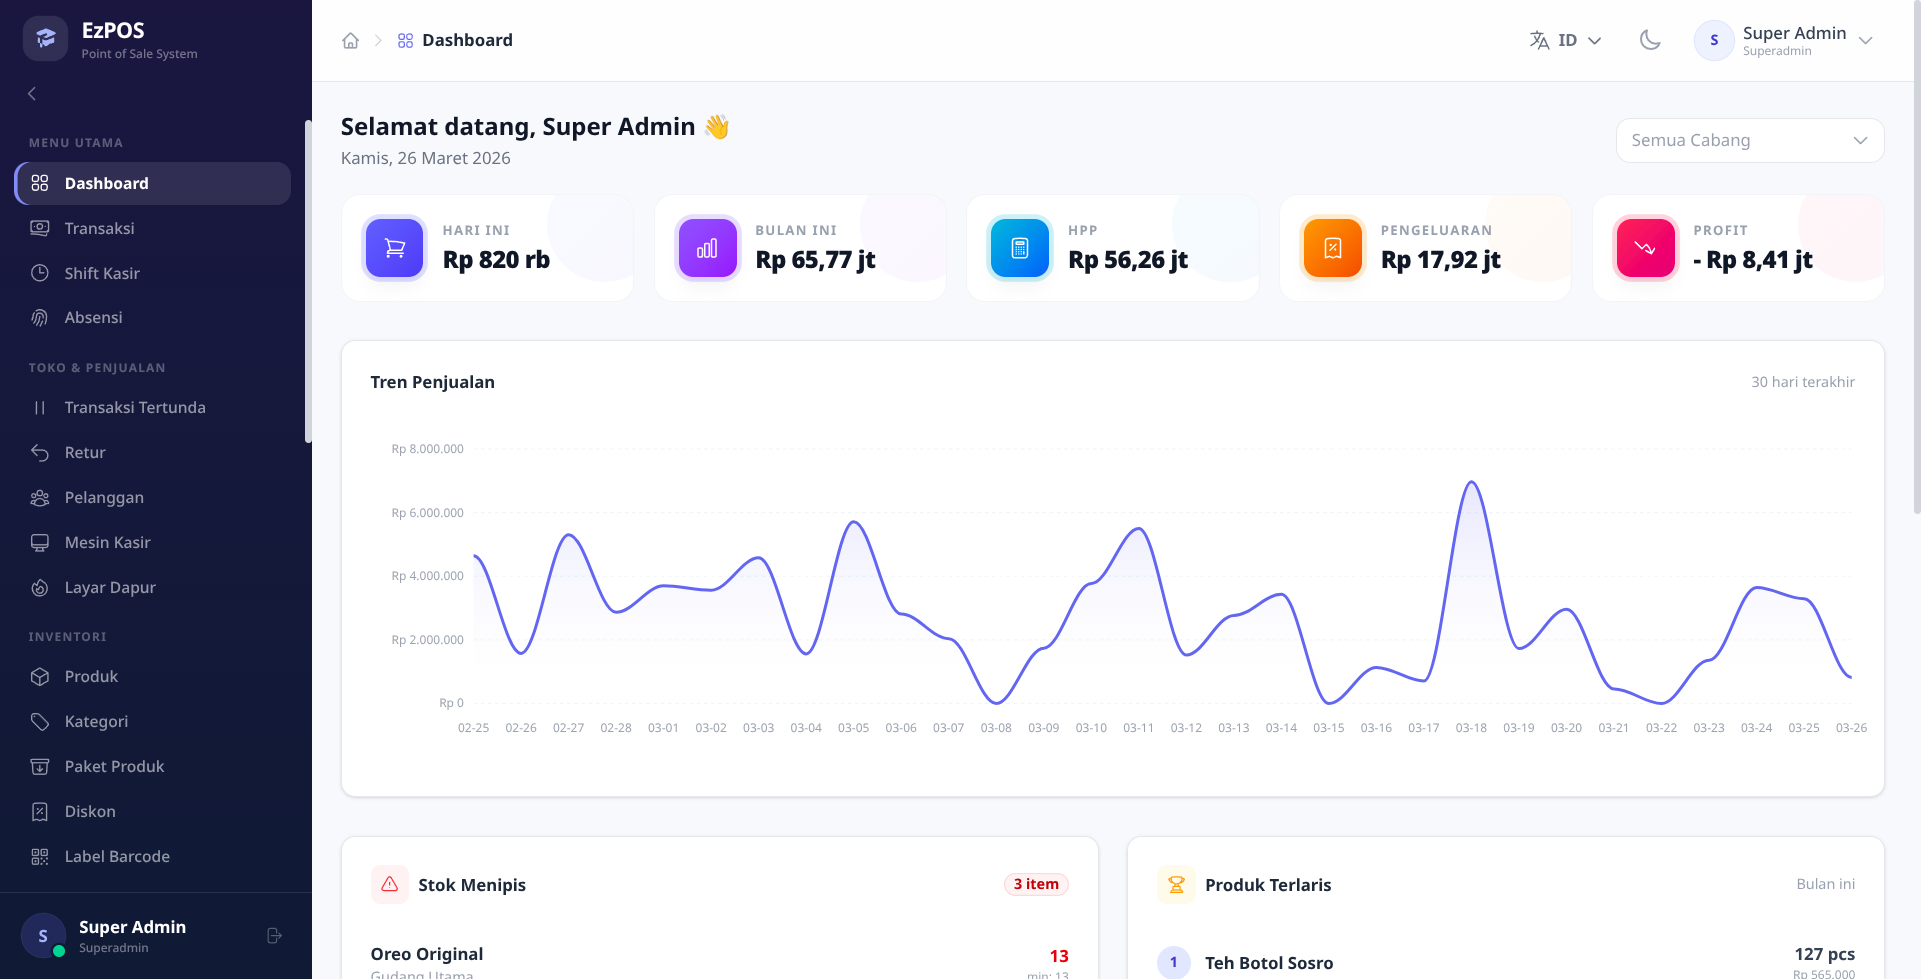Image resolution: width=1921 pixels, height=979 pixels.
Task: Open Label Barcode page
Action: pyautogui.click(x=117, y=857)
